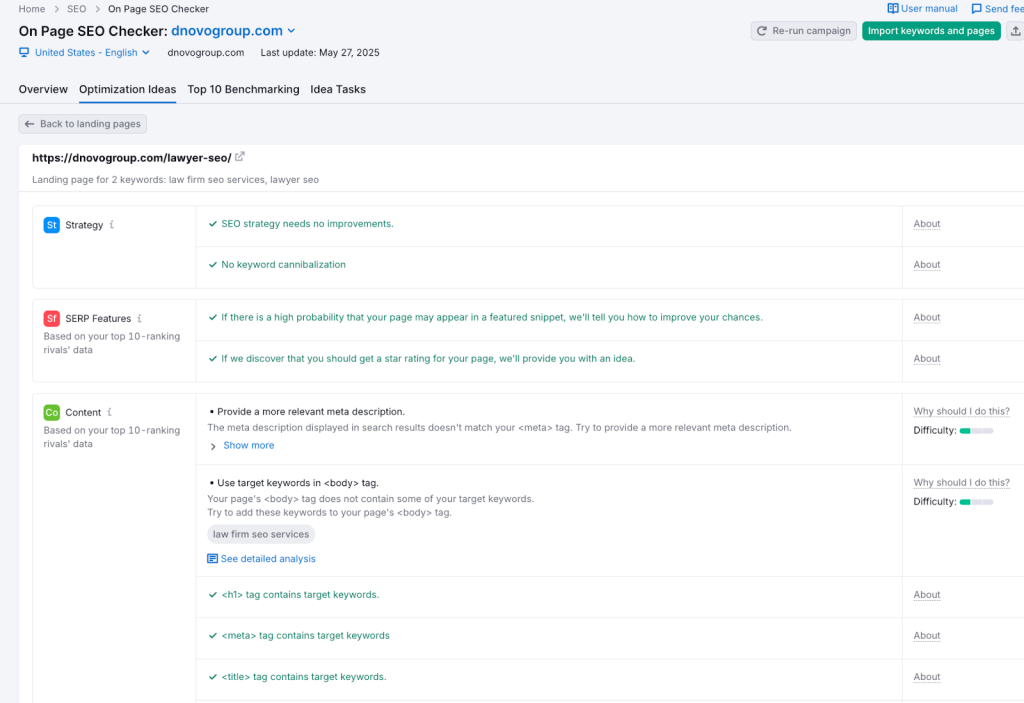The width and height of the screenshot is (1024, 703).
Task: Click the blue St Strategy badge
Action: 52,225
